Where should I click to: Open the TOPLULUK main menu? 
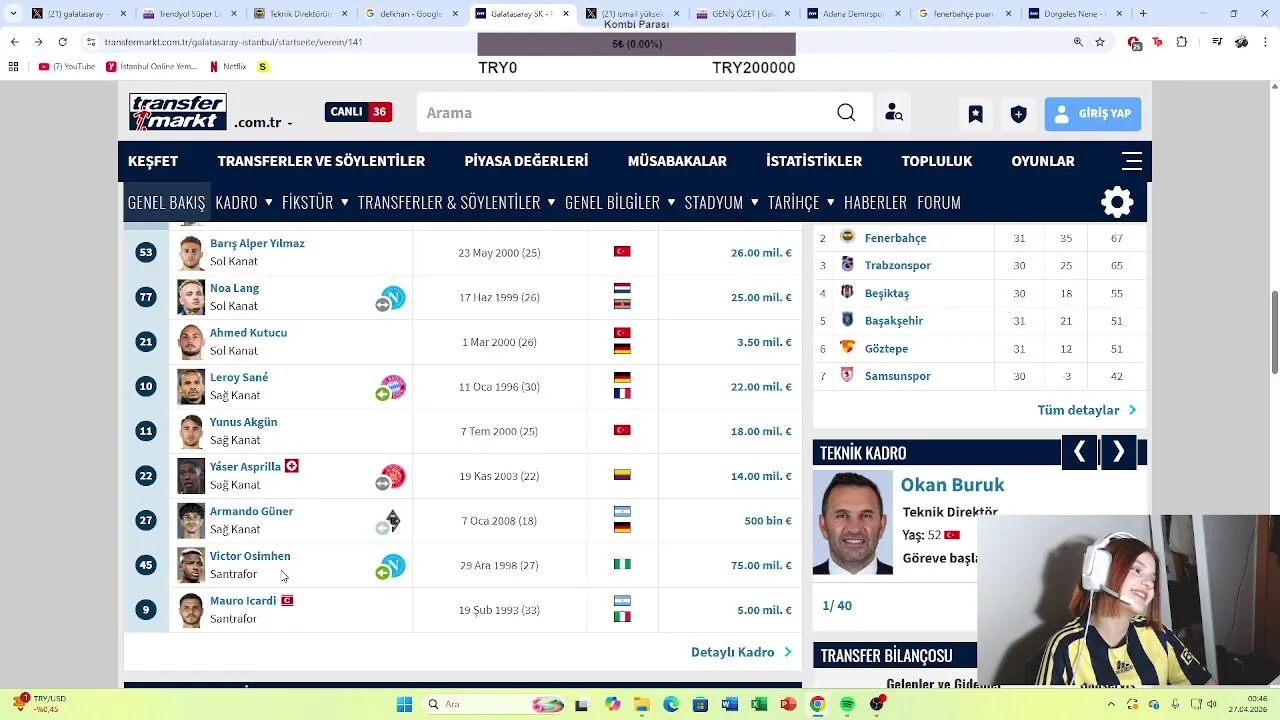coord(937,161)
